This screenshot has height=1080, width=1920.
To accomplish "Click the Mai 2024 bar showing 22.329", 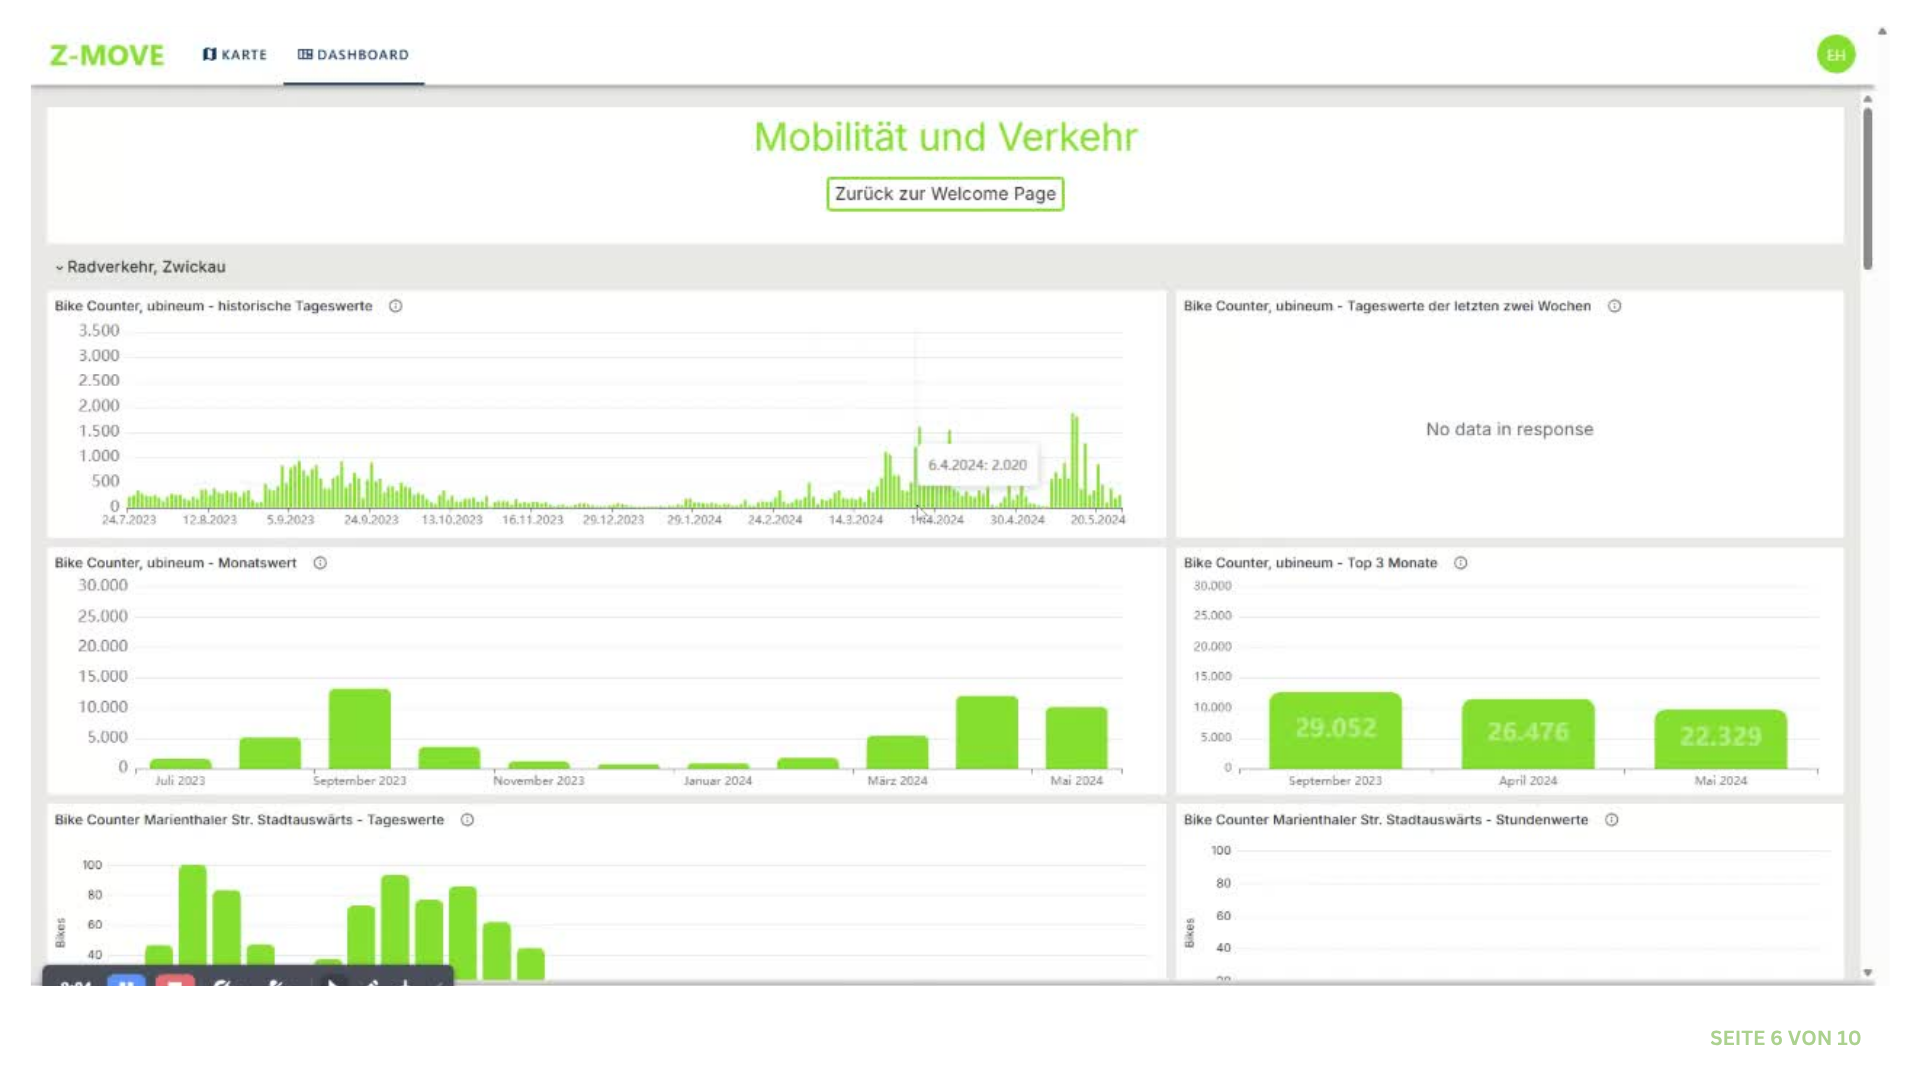I will (x=1720, y=739).
